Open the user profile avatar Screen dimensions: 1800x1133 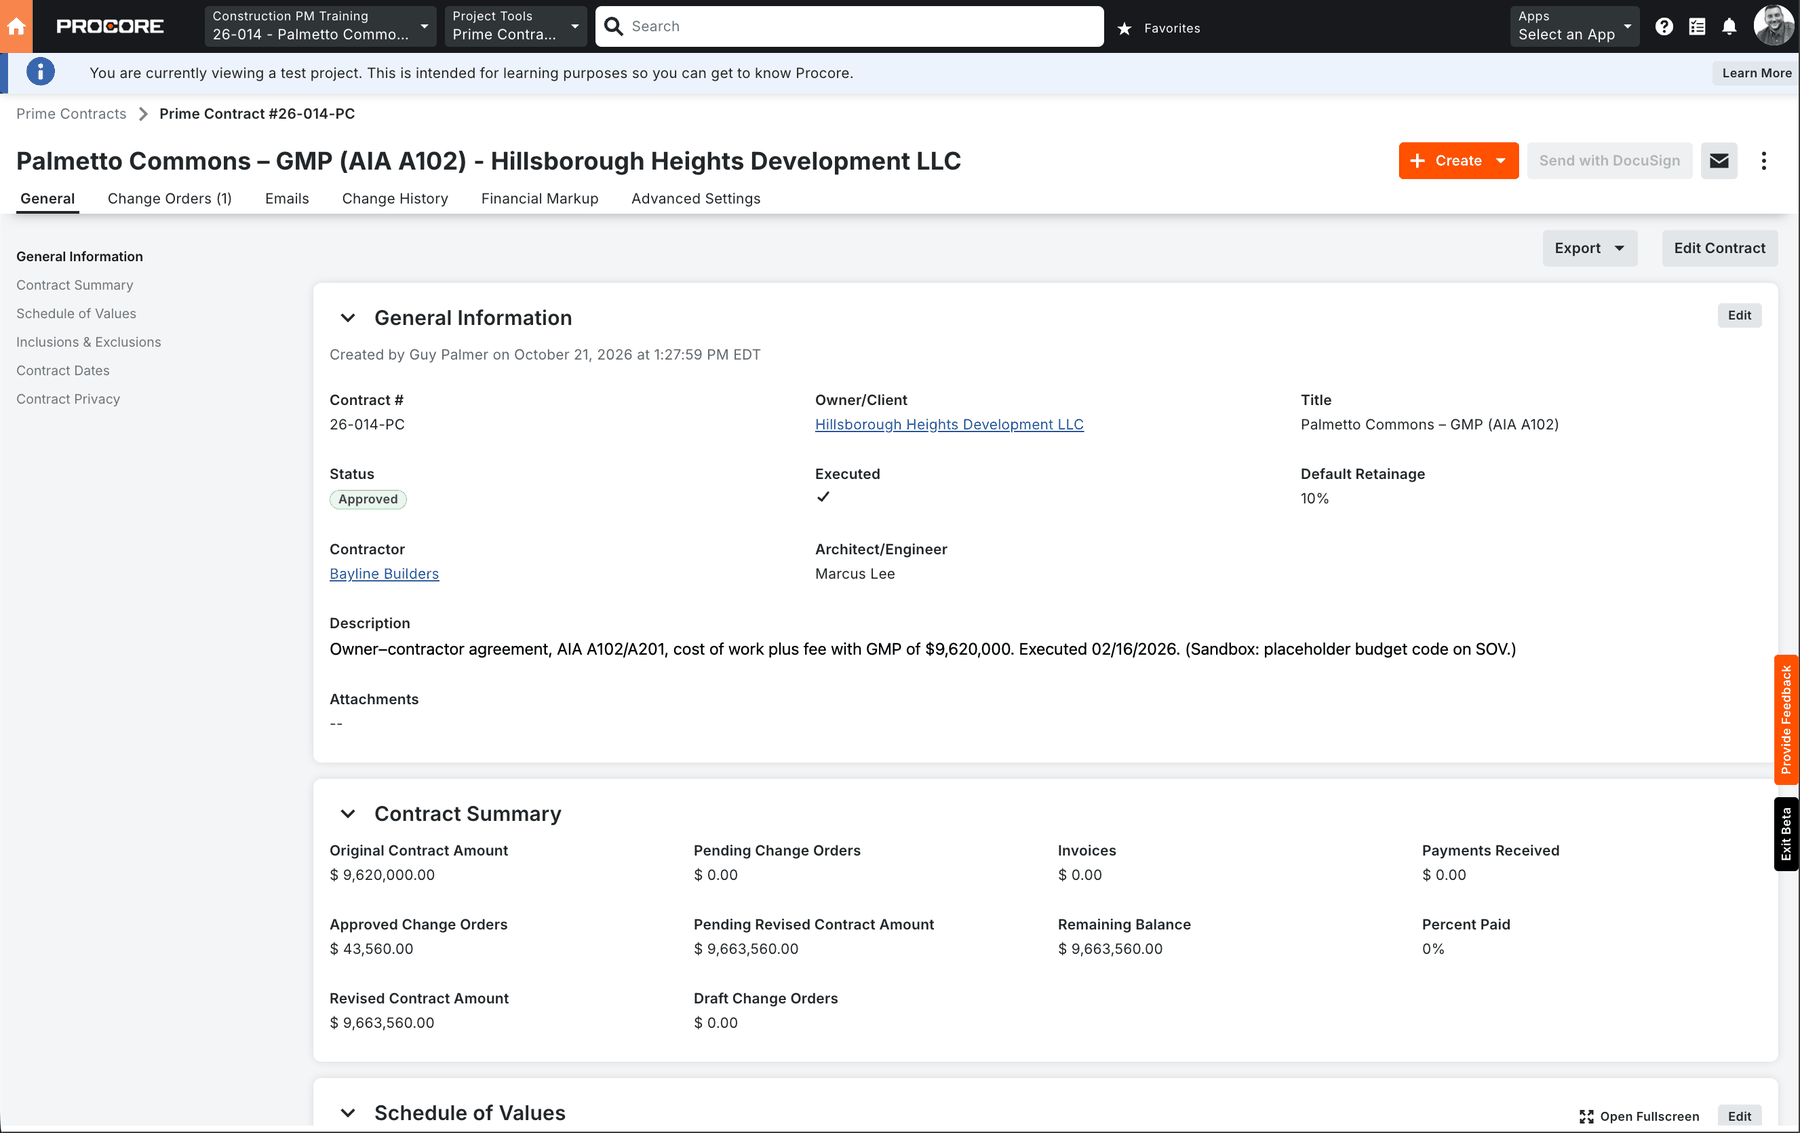click(1773, 26)
